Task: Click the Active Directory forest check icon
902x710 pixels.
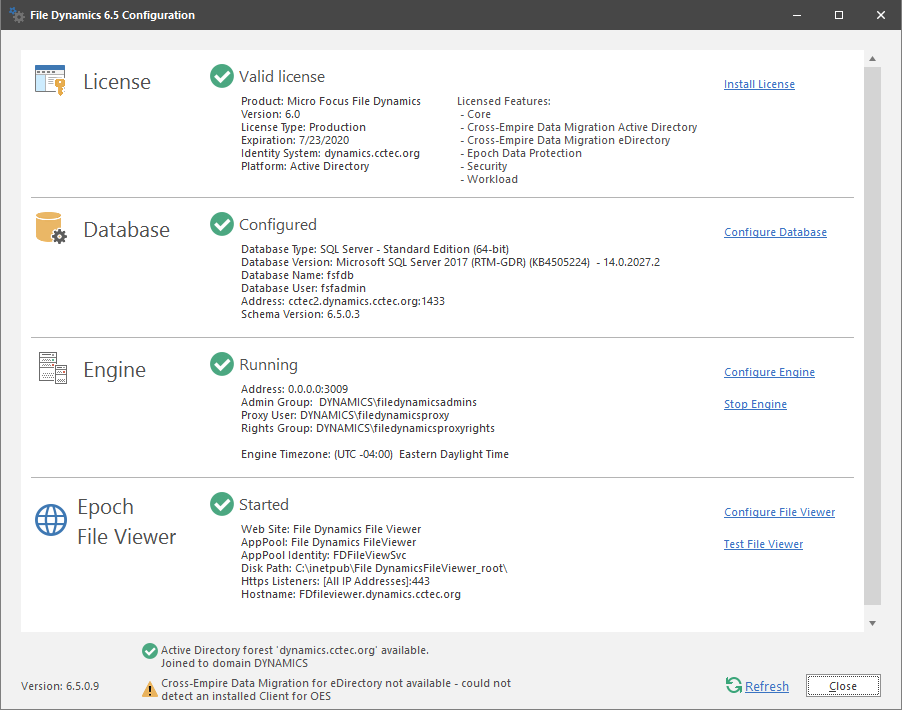Action: (x=149, y=650)
